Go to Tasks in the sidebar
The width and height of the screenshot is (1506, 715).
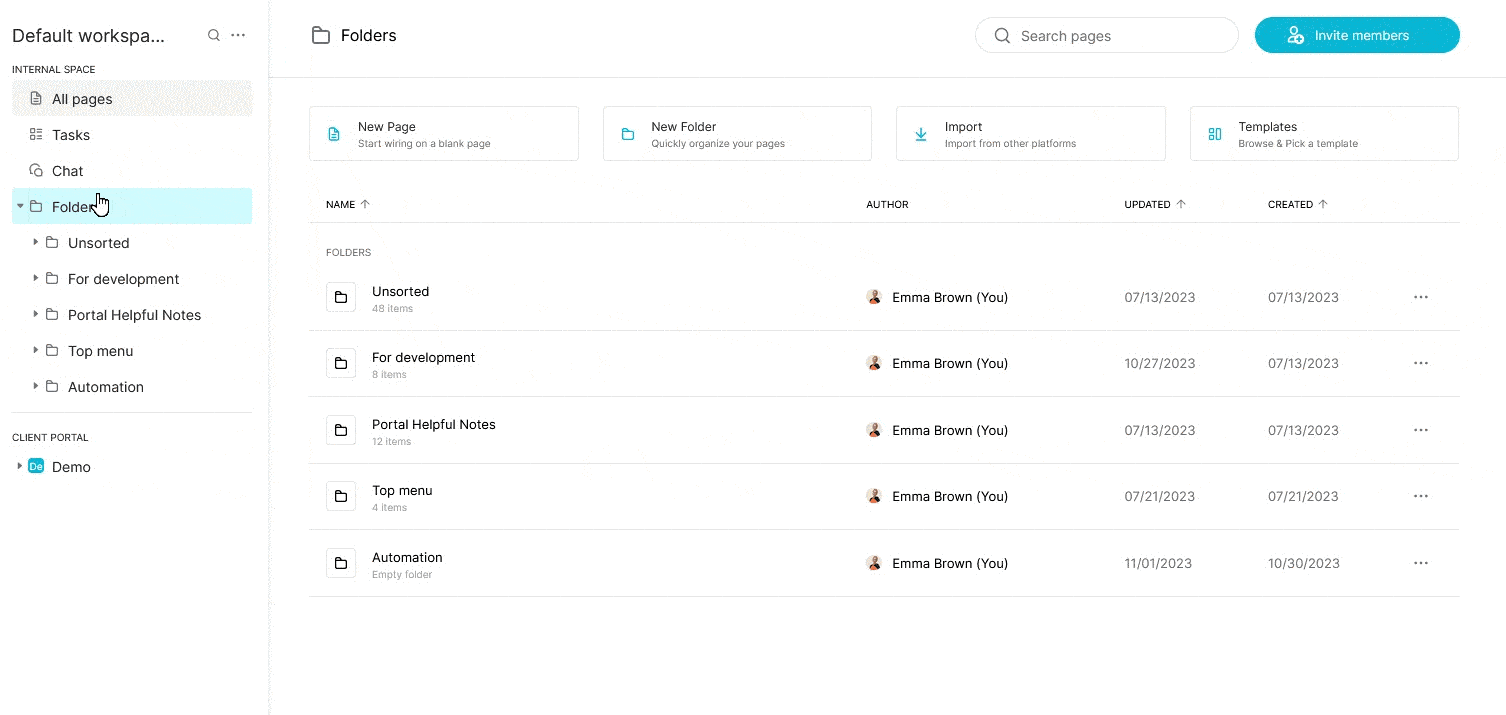coord(132,135)
